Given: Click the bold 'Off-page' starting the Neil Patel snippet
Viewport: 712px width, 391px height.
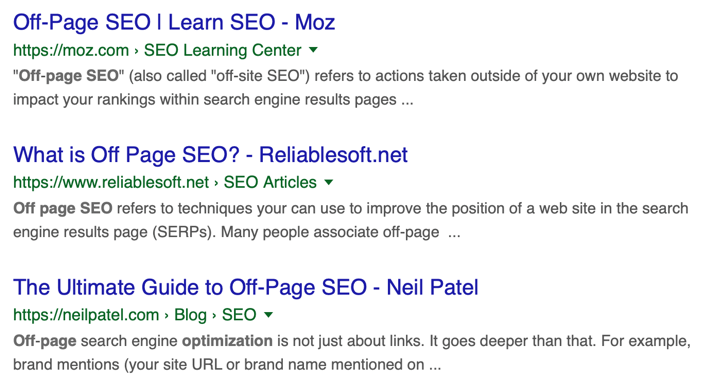Looking at the screenshot, I should click(x=44, y=341).
